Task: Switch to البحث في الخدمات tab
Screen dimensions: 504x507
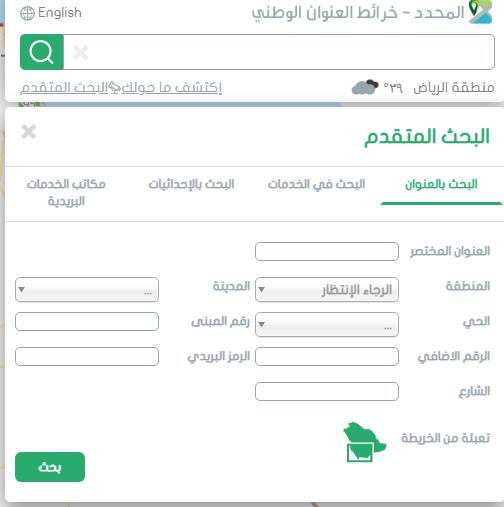Action: point(316,184)
